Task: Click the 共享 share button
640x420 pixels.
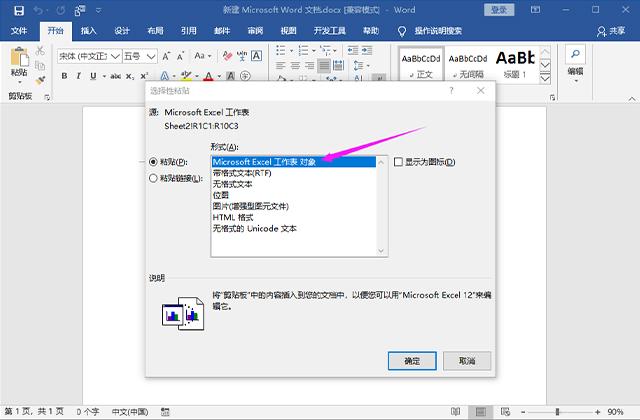Action: (x=611, y=31)
